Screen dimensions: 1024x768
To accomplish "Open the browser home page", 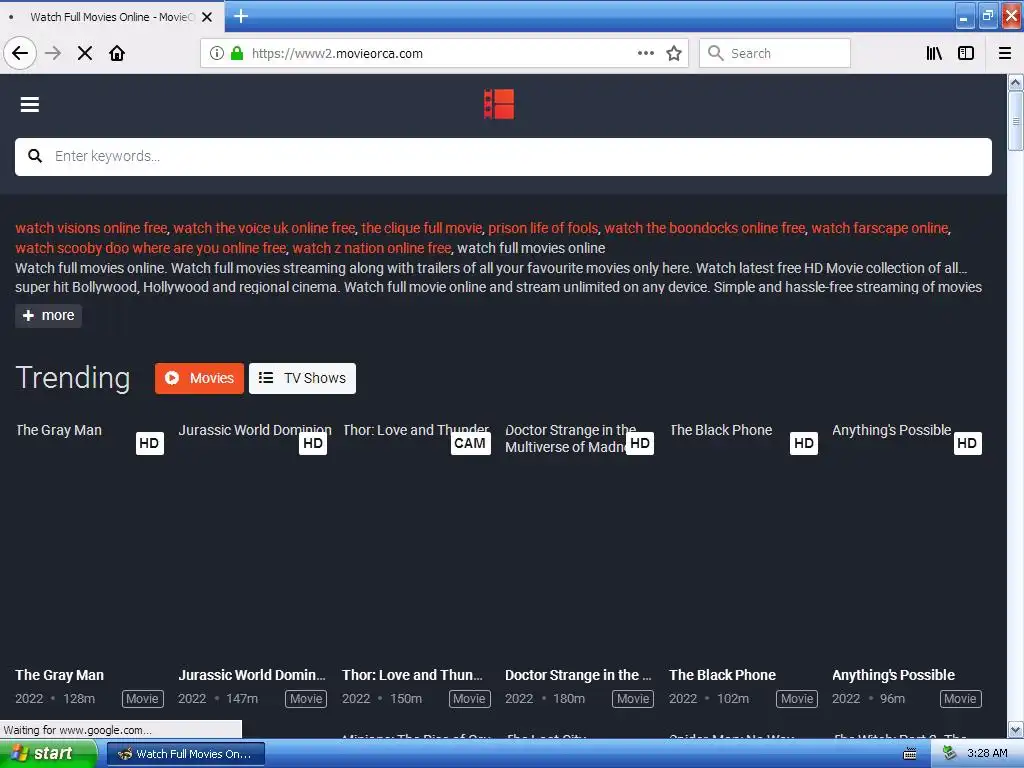I will click(117, 53).
